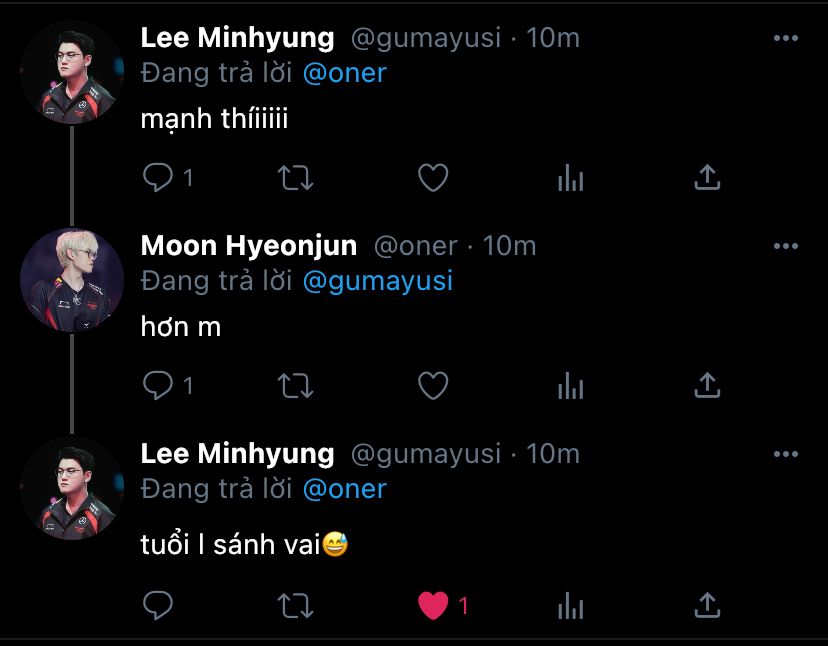This screenshot has width=828, height=646.
Task: Click the Moon Hyeonjun display name
Action: (248, 246)
